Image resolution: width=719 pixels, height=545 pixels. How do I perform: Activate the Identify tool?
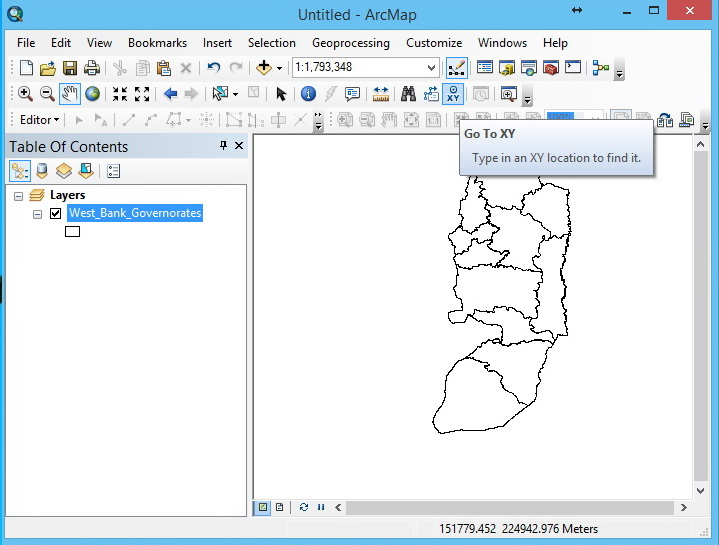tap(308, 94)
